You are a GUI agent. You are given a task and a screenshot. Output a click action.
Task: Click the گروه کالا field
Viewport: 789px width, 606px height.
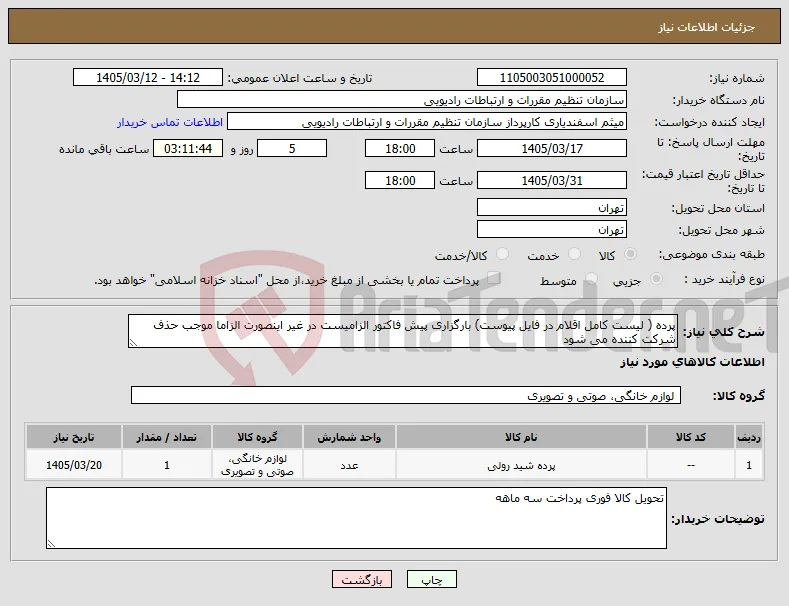coord(406,395)
